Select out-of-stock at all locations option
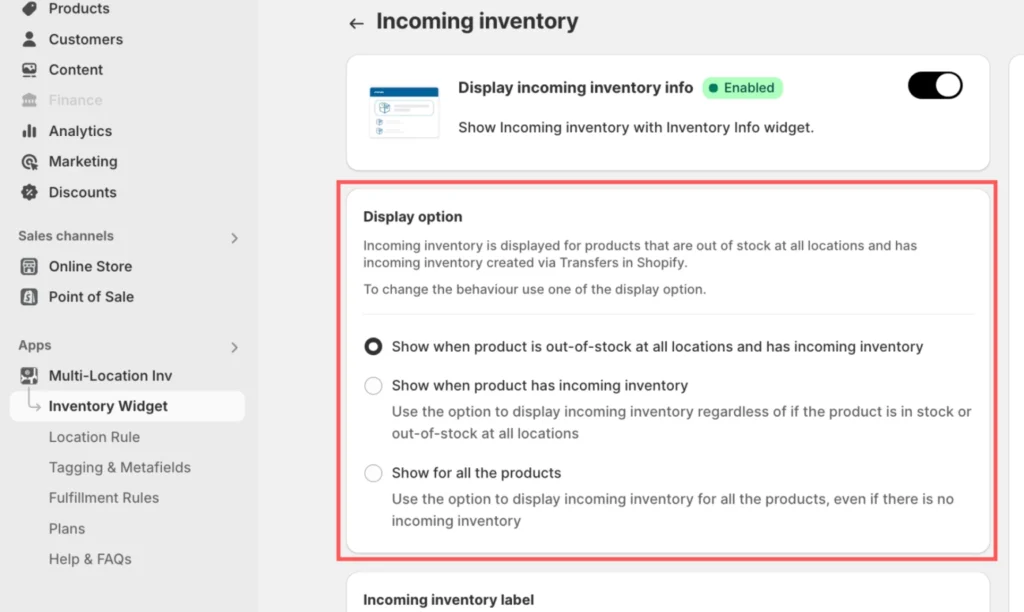Screen dimensions: 1024x612 (x=373, y=347)
